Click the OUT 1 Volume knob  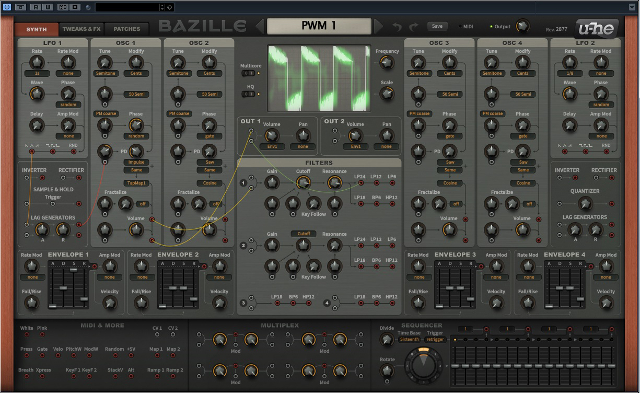point(271,135)
